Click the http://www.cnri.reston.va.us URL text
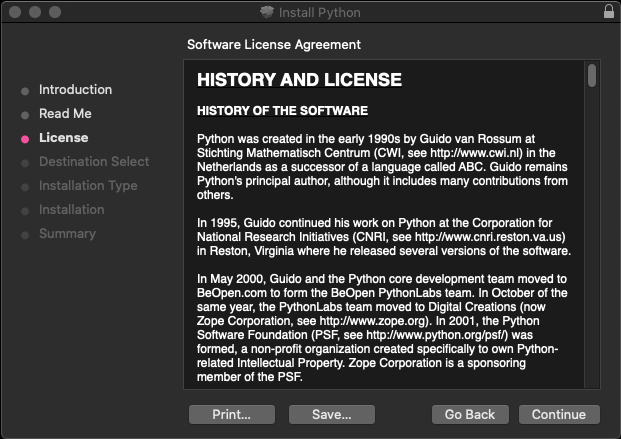Image resolution: width=621 pixels, height=439 pixels. tap(488, 237)
